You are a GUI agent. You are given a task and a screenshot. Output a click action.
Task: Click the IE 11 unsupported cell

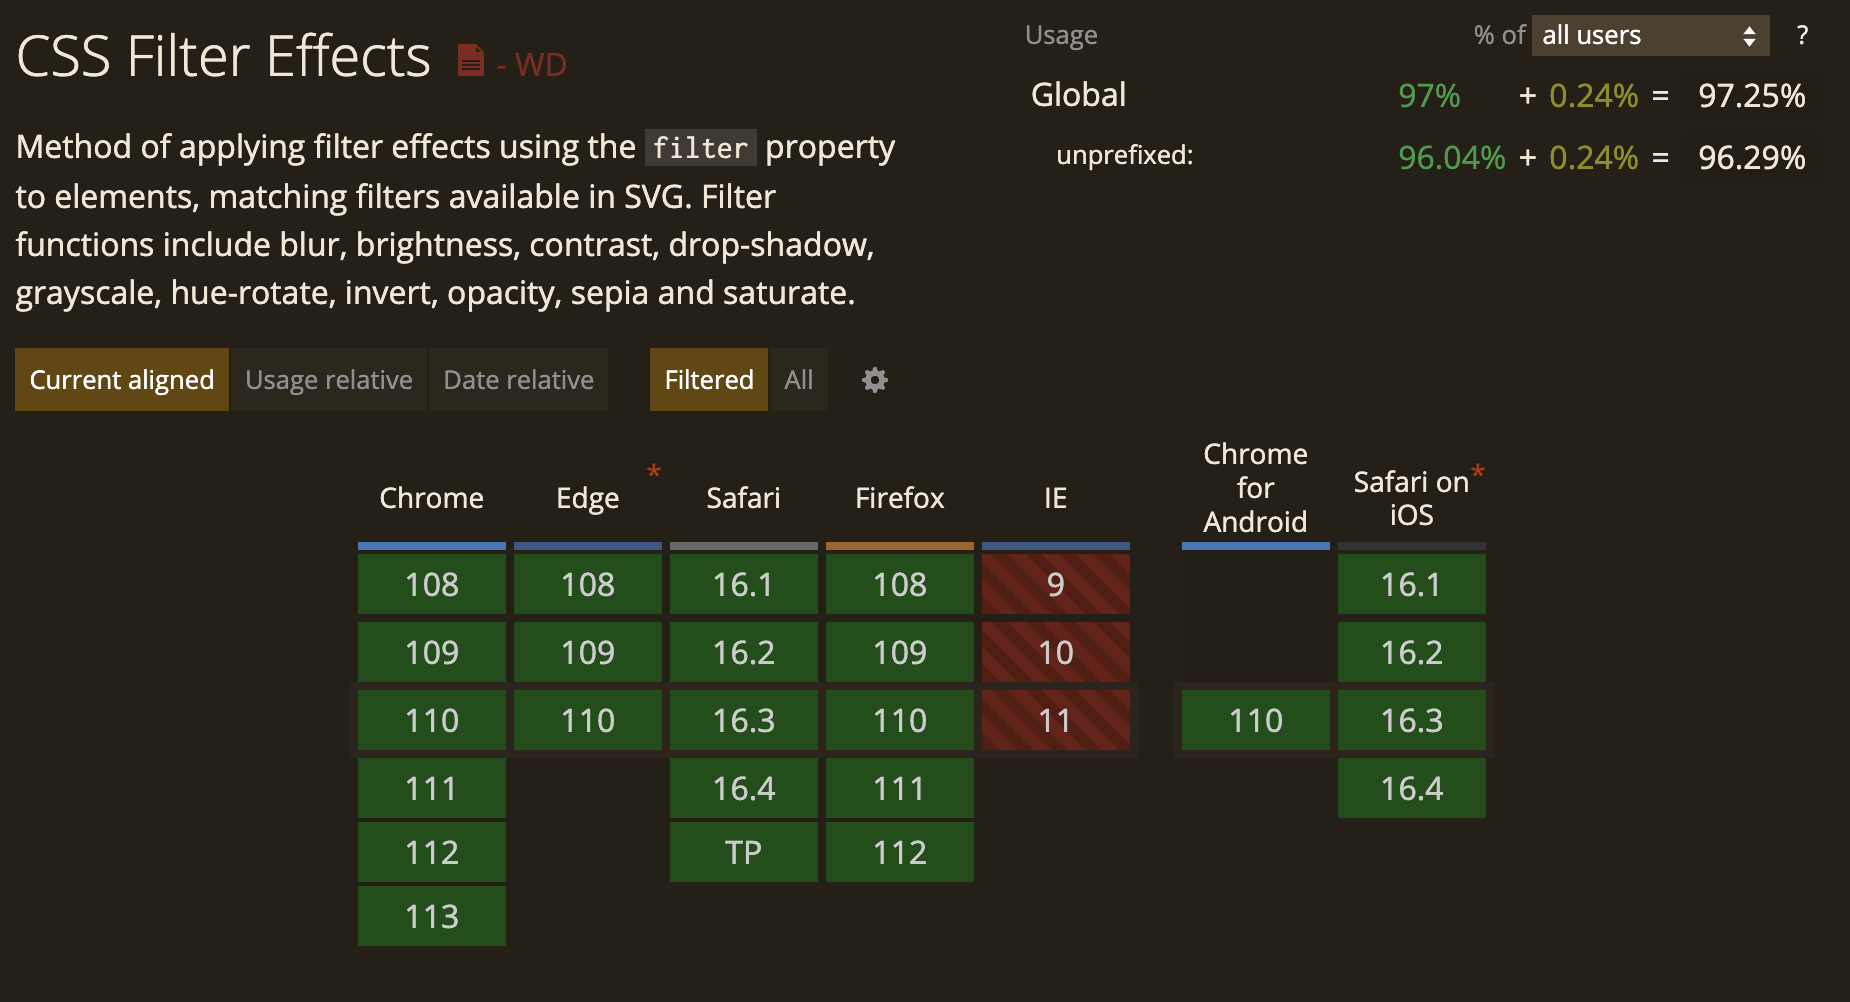click(x=1056, y=720)
